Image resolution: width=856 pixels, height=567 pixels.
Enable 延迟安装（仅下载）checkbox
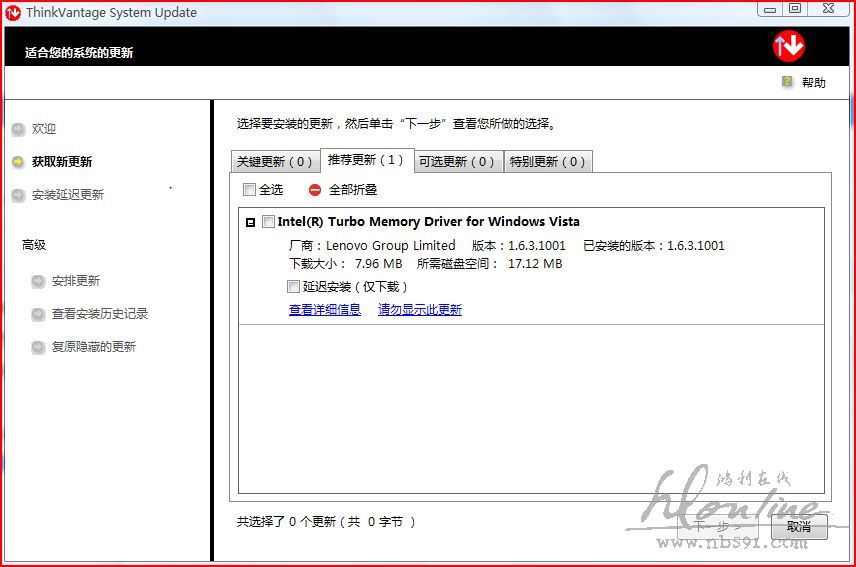[293, 287]
